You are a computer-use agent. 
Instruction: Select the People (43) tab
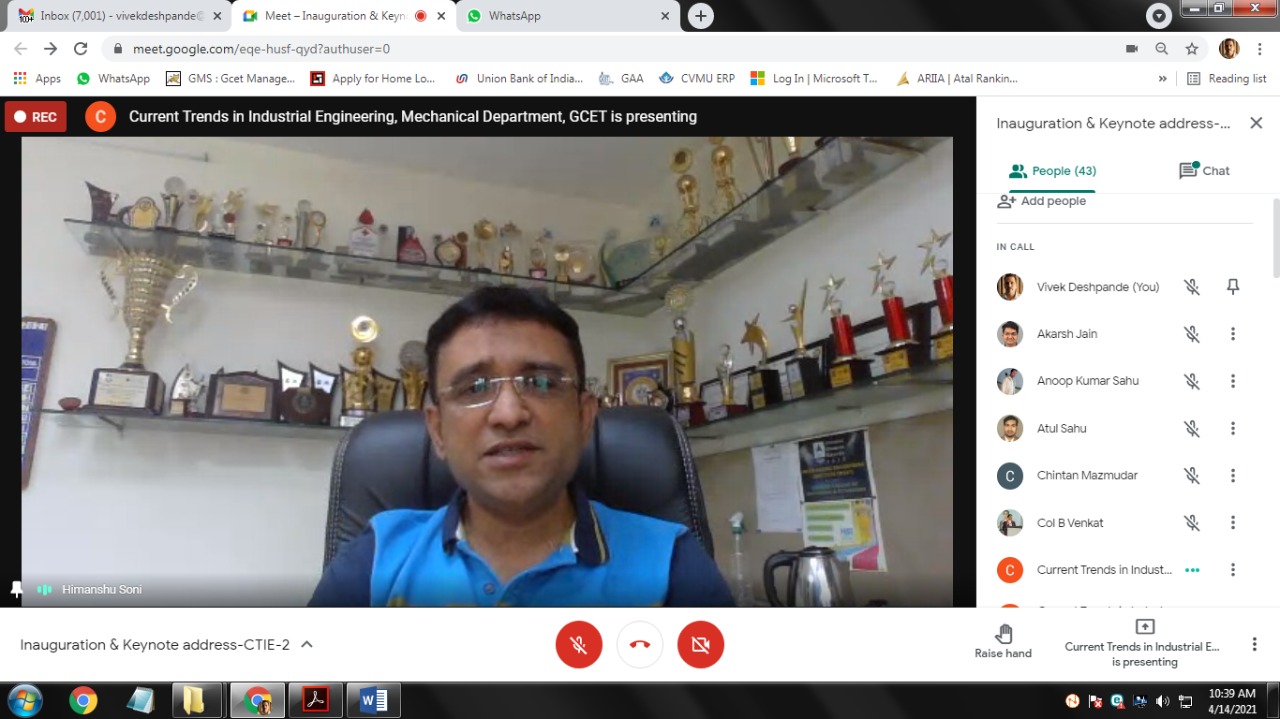[1052, 171]
